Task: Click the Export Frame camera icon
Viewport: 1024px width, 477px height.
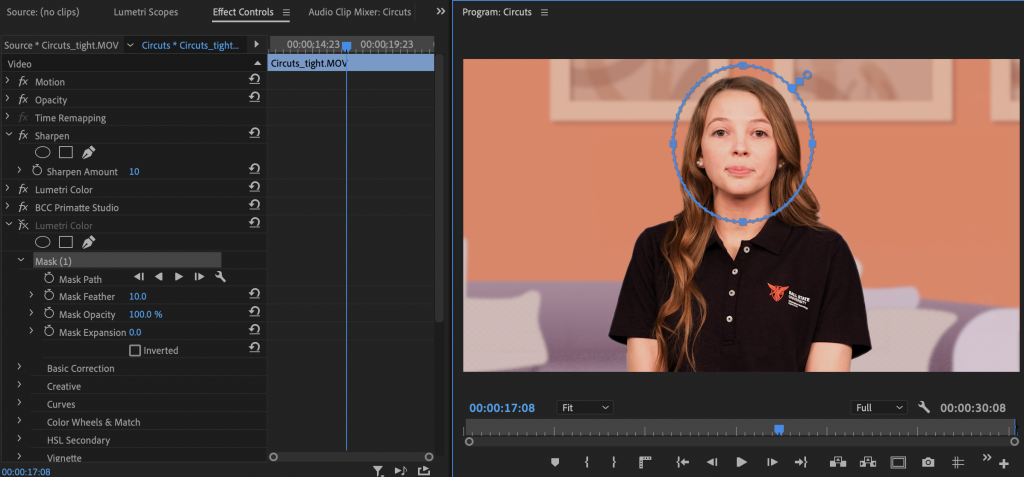Action: point(928,462)
